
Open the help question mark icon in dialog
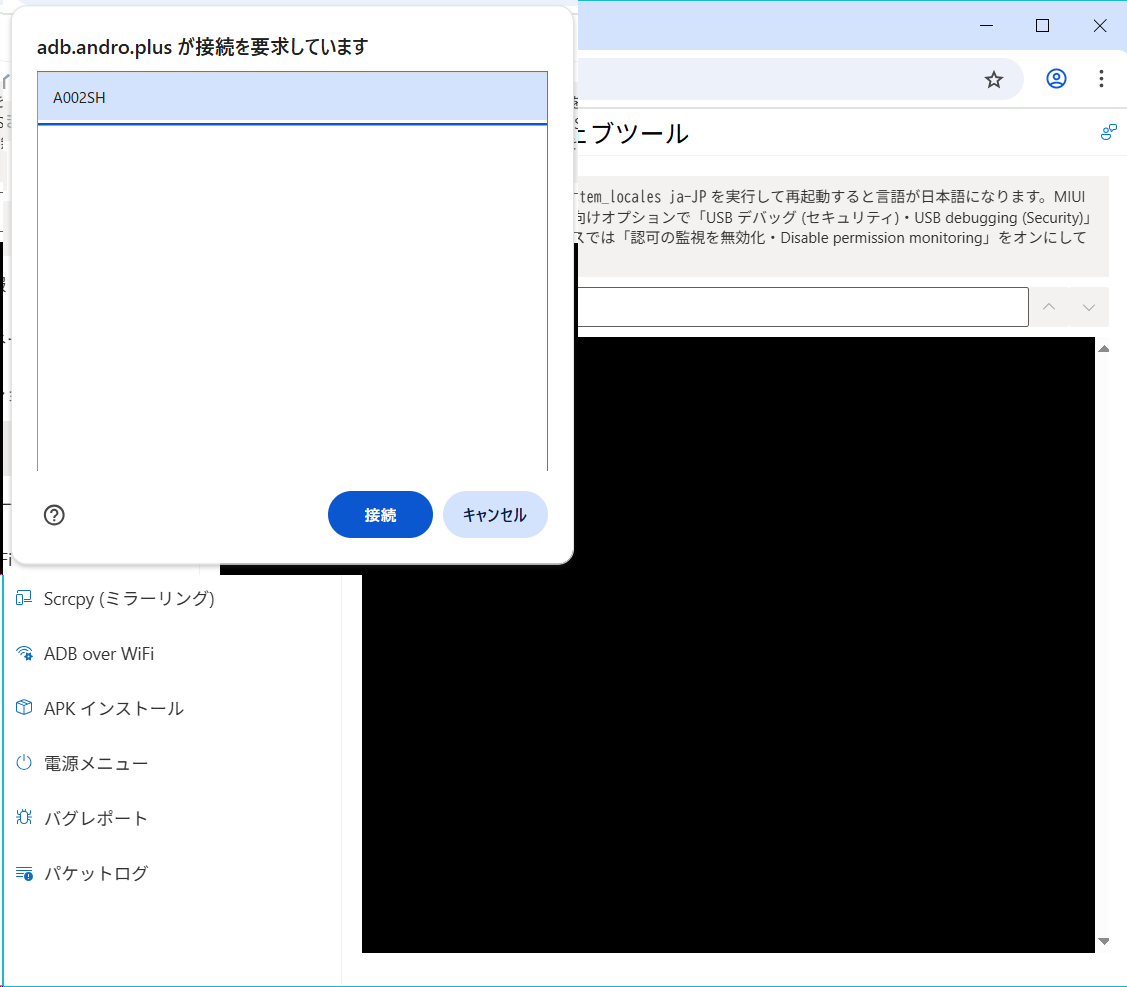[55, 515]
